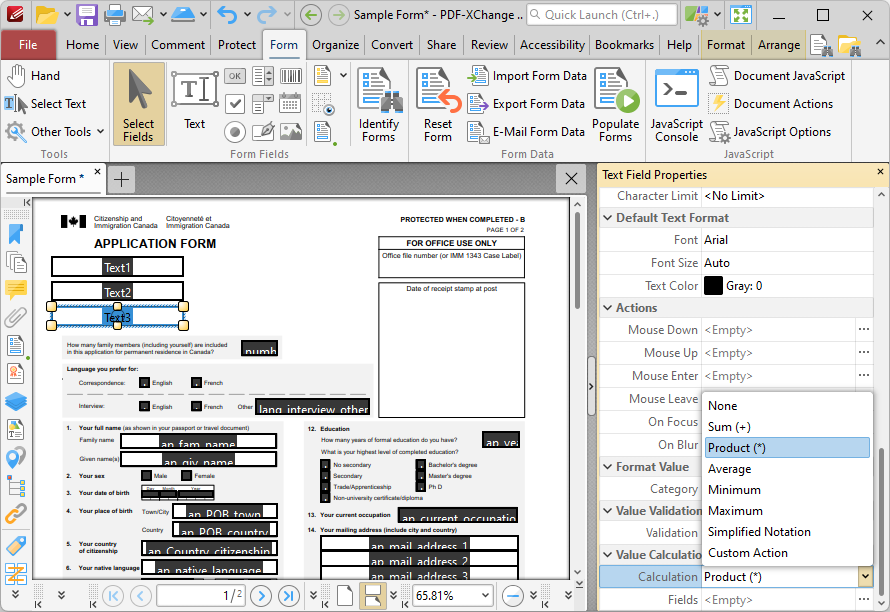Viewport: 890px width, 612px height.
Task: Collapse the Format Value section
Action: pos(607,467)
